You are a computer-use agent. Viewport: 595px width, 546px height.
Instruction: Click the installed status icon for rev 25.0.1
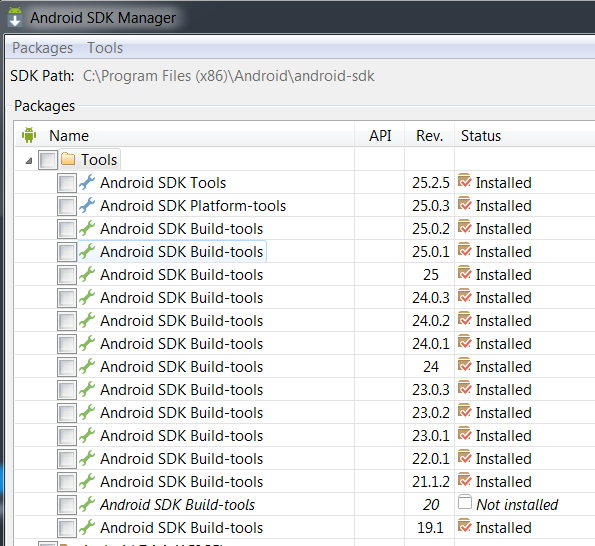pos(464,250)
